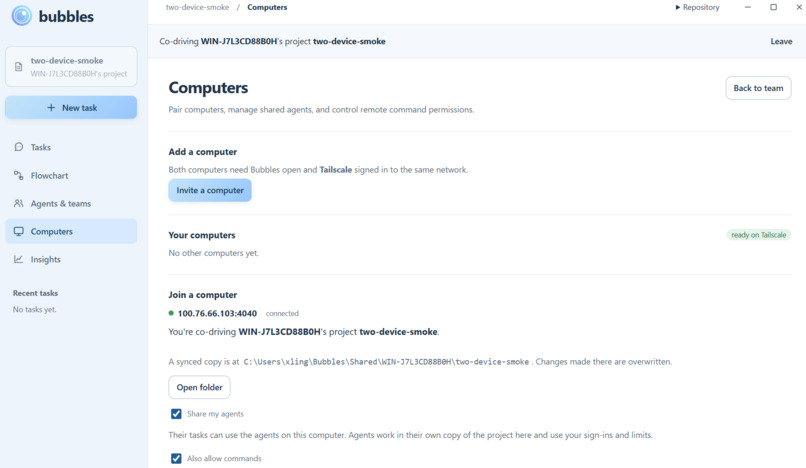Click the ready on Tailscale badge
Viewport: 806px width, 468px height.
click(759, 235)
